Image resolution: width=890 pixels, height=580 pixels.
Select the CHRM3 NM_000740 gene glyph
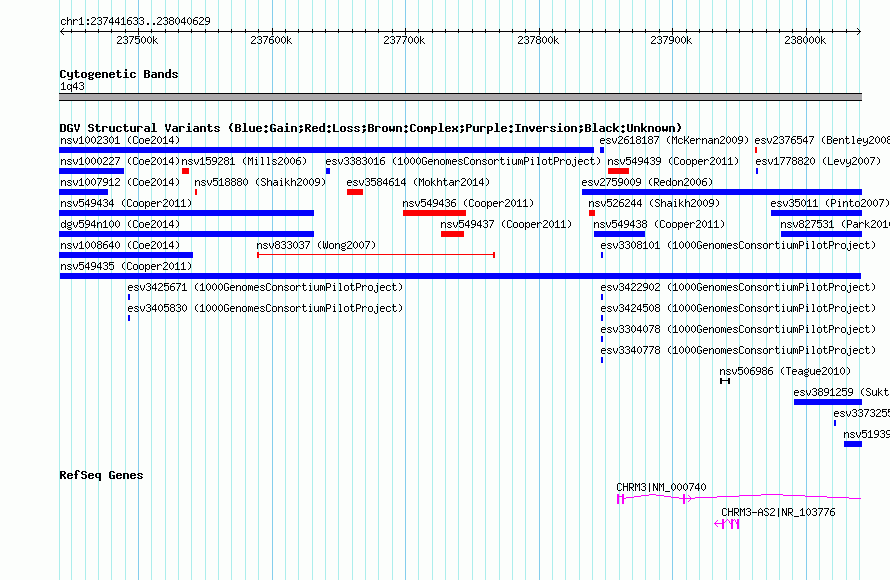coord(739,498)
